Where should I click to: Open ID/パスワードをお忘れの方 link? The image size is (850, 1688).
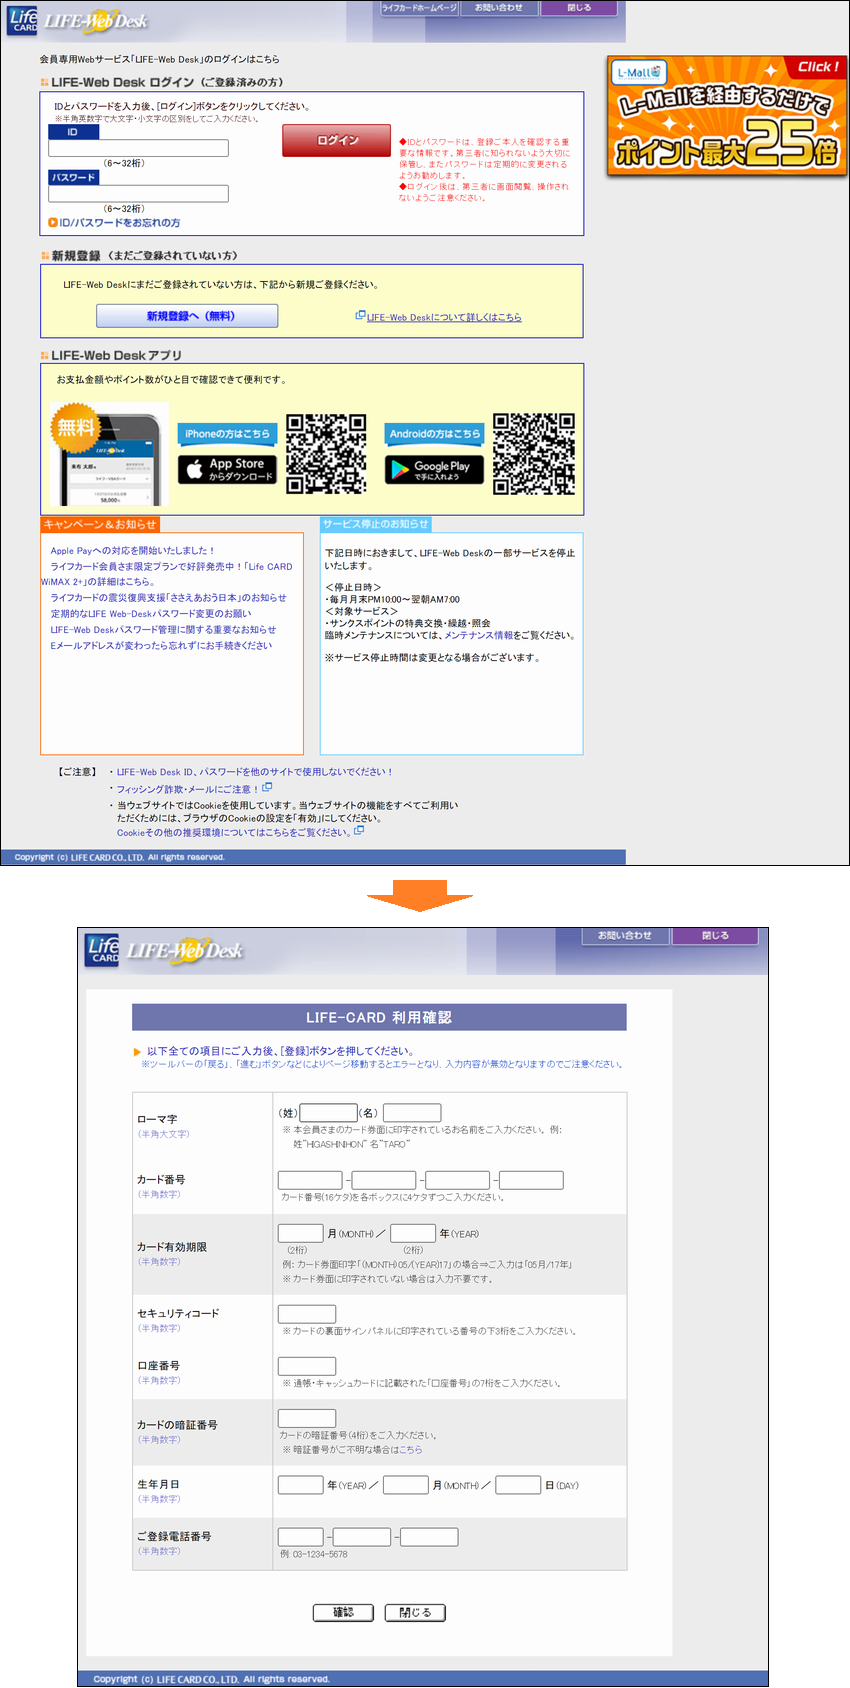[119, 223]
